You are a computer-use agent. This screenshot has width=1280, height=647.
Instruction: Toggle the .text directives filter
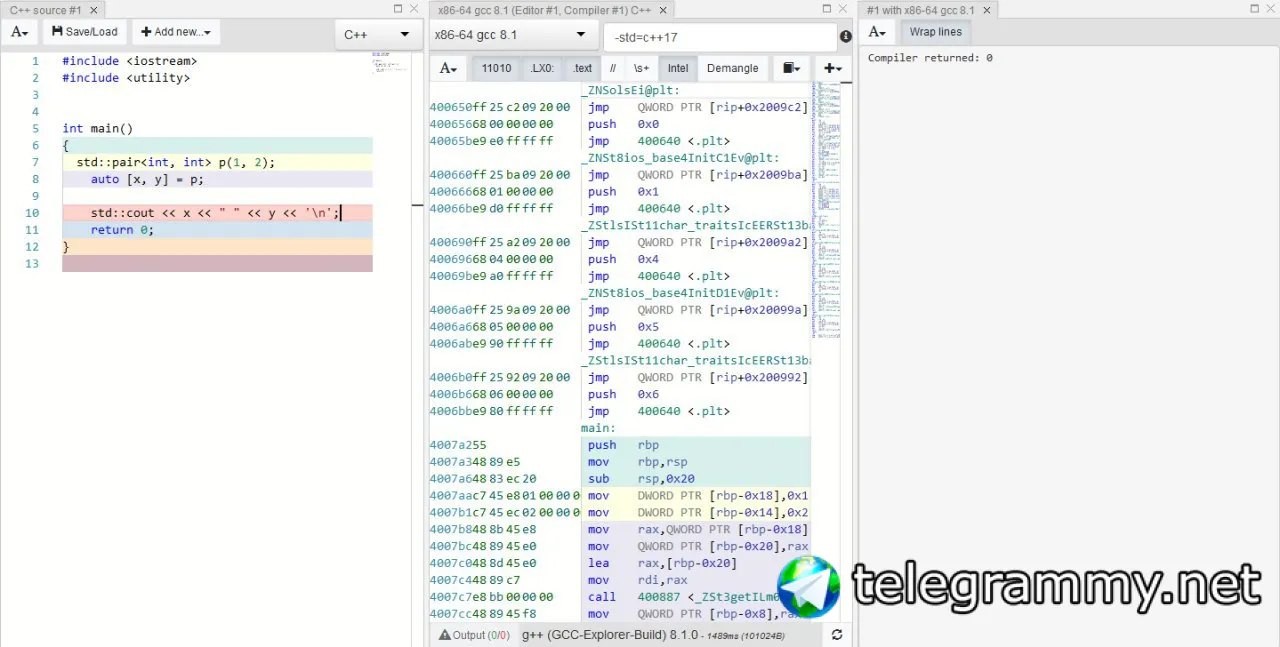(x=582, y=68)
